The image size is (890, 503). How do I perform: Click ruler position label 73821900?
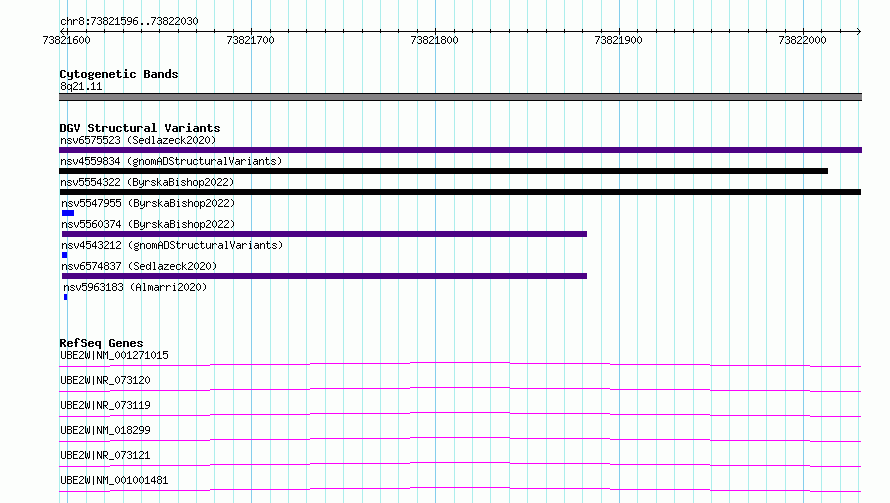coord(618,40)
